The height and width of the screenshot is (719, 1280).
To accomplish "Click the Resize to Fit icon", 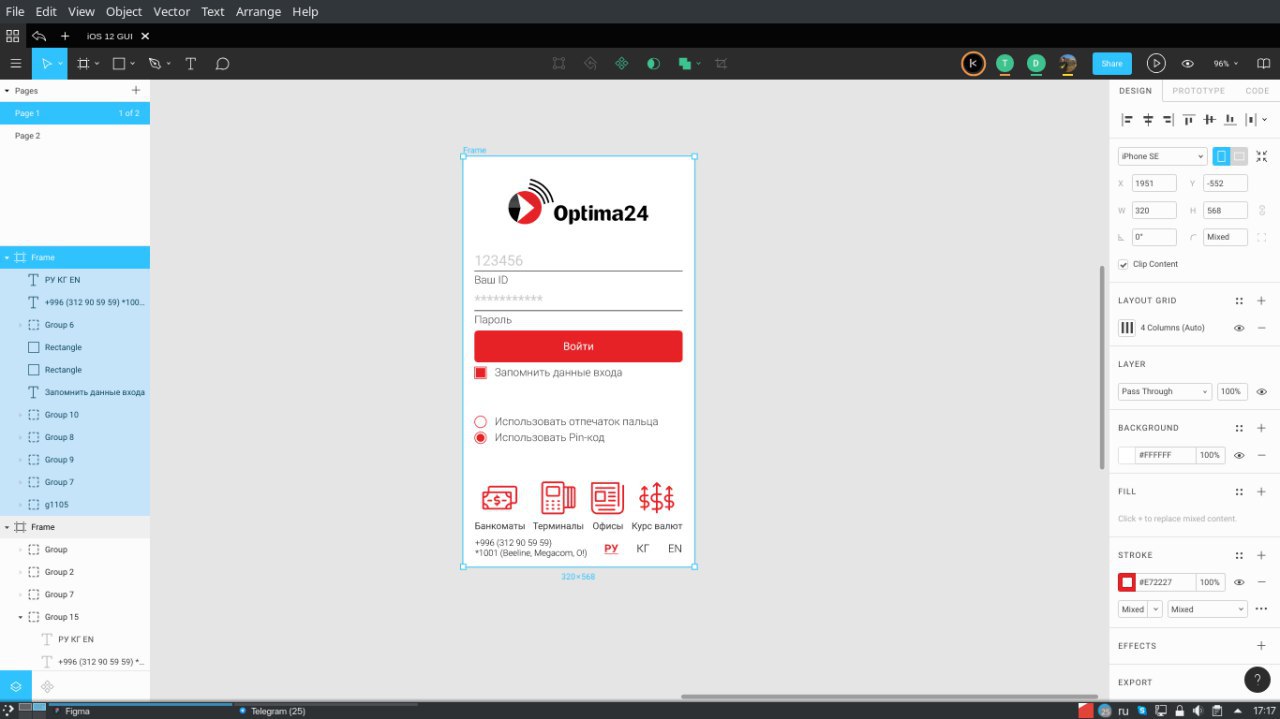I will [x=1262, y=156].
